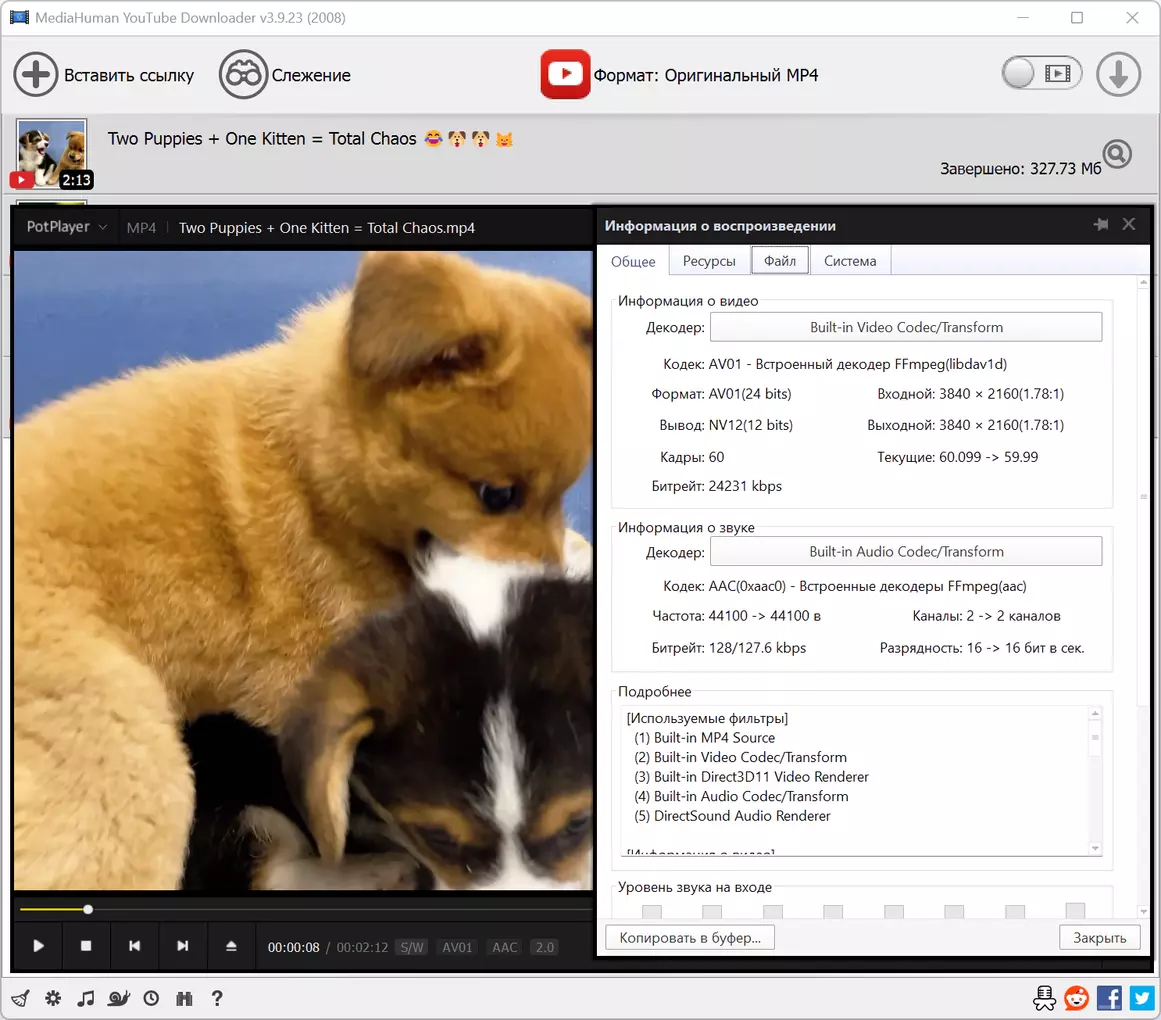This screenshot has width=1161, height=1020.
Task: Click the 2.0 audio channel indicator
Action: tap(544, 947)
